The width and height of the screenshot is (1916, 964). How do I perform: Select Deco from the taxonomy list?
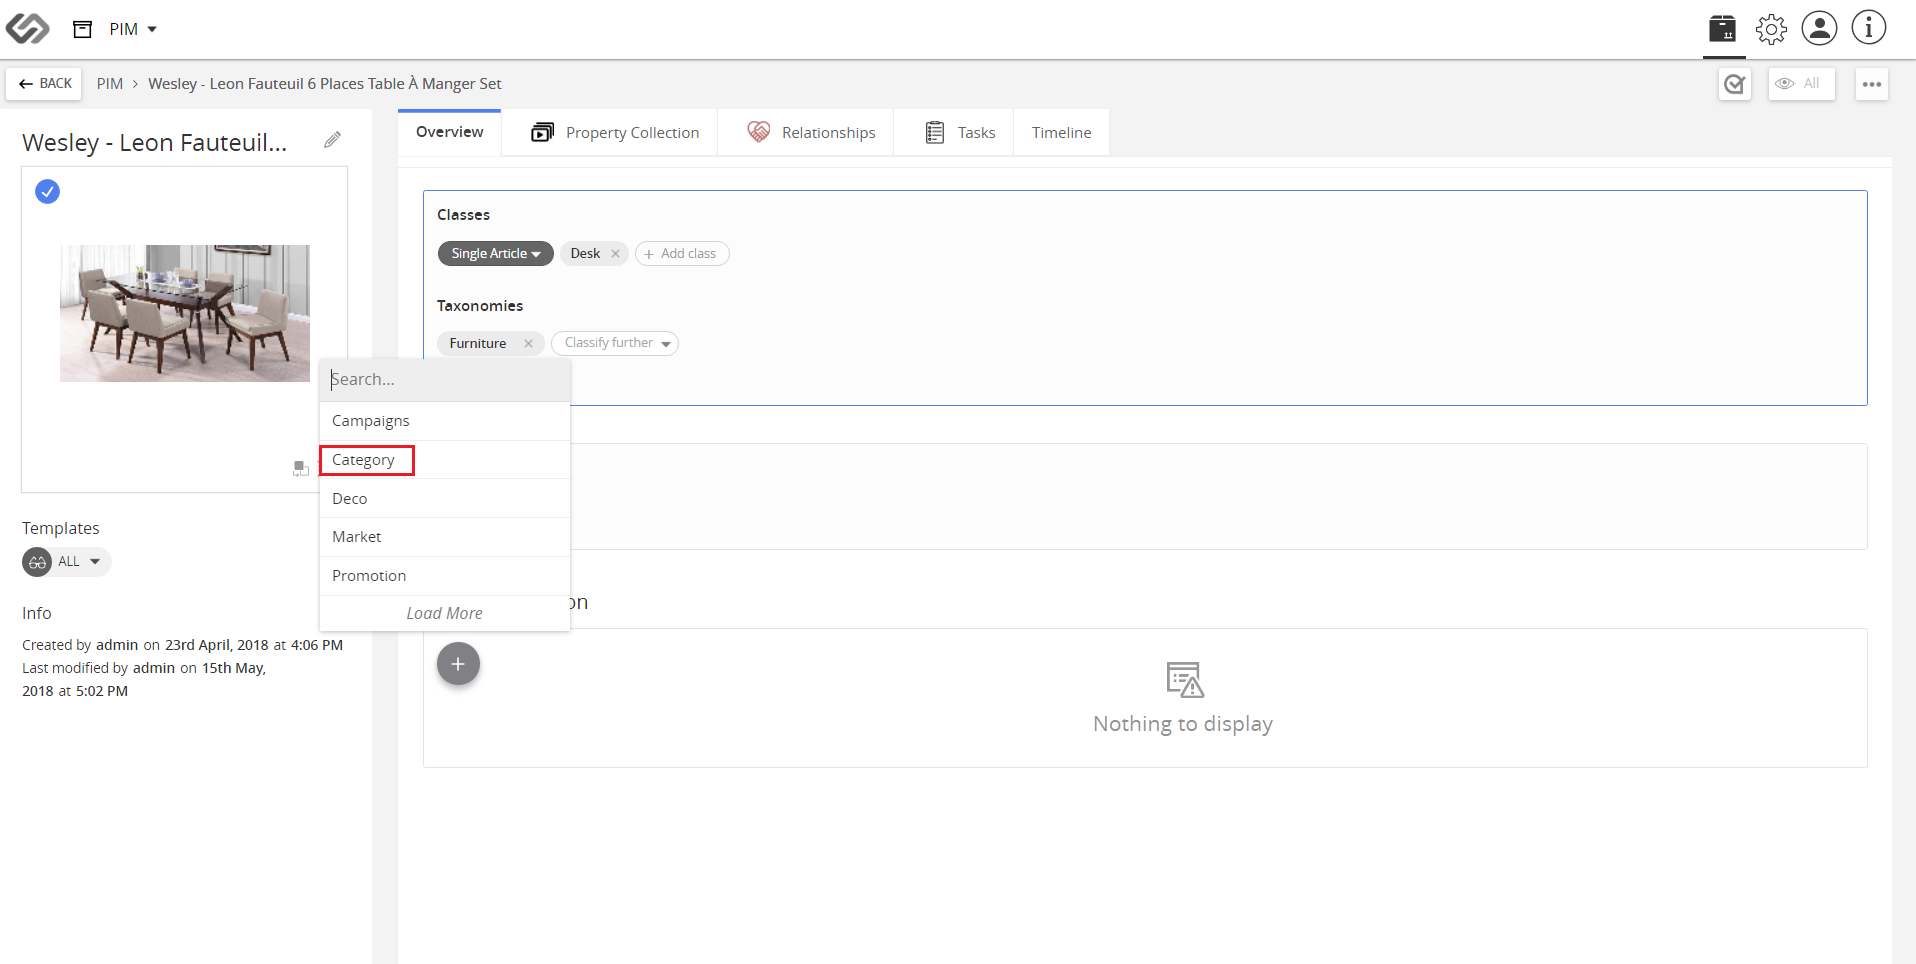coord(445,499)
